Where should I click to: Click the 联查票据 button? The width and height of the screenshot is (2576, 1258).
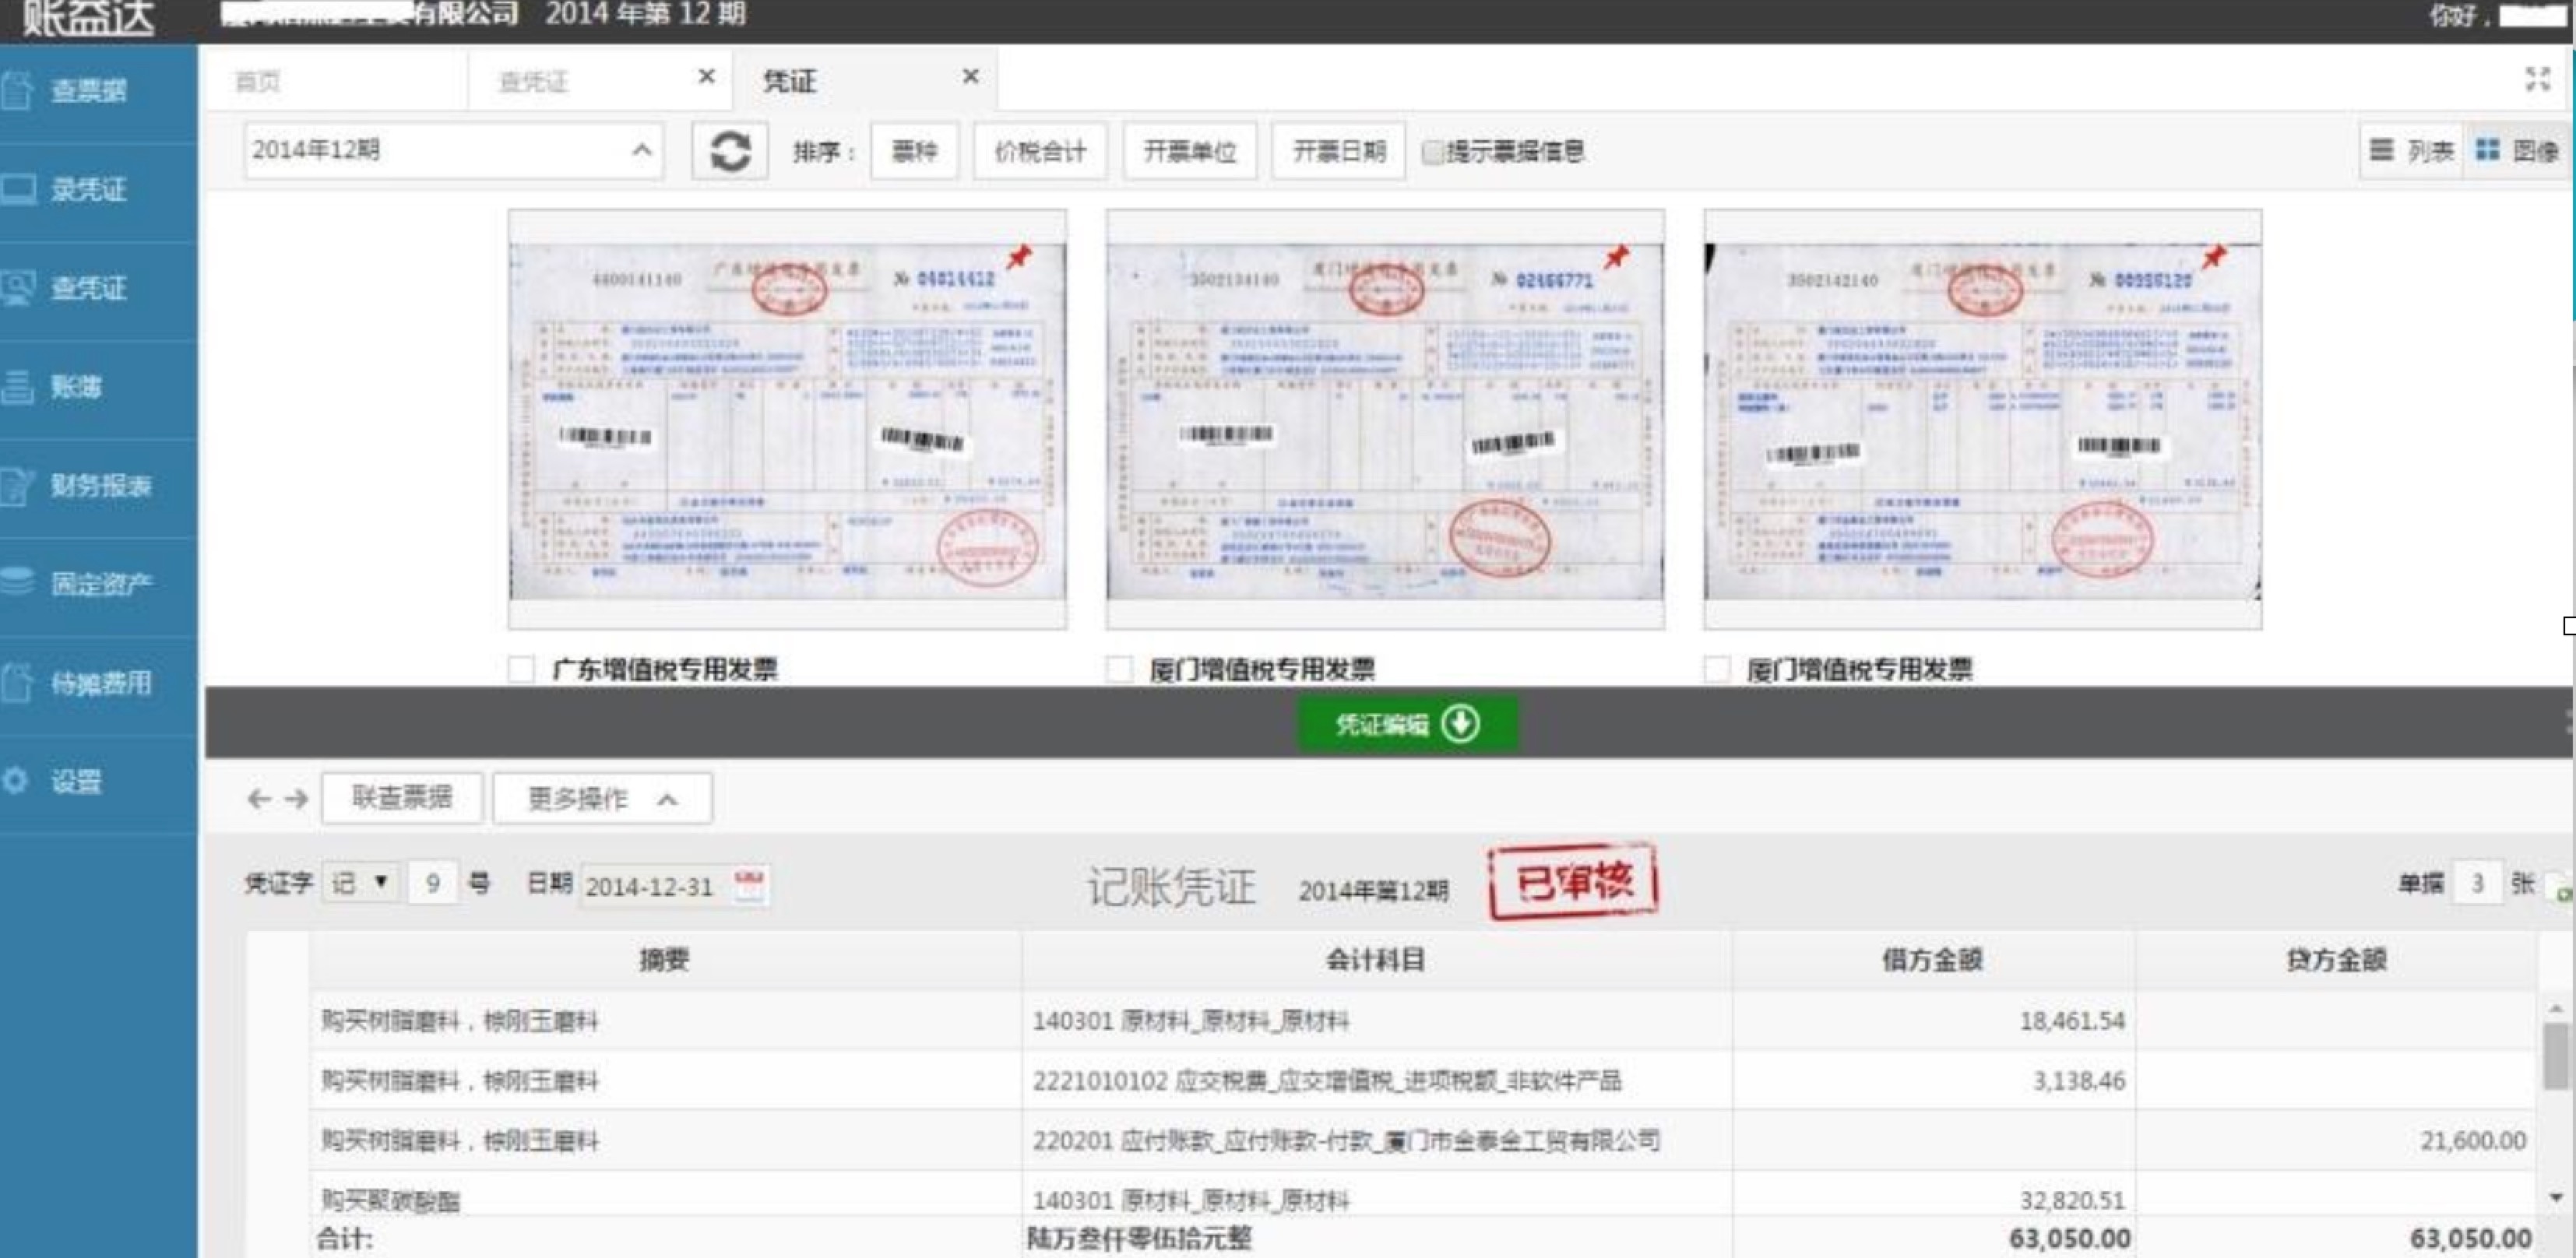pyautogui.click(x=402, y=798)
